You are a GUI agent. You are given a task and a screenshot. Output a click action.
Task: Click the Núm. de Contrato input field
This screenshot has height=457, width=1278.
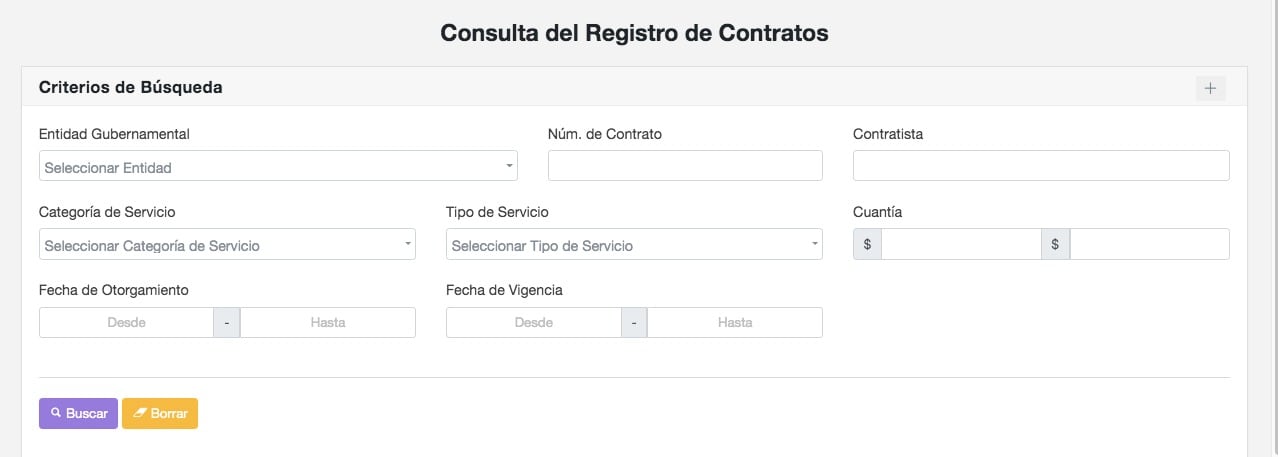[685, 166]
